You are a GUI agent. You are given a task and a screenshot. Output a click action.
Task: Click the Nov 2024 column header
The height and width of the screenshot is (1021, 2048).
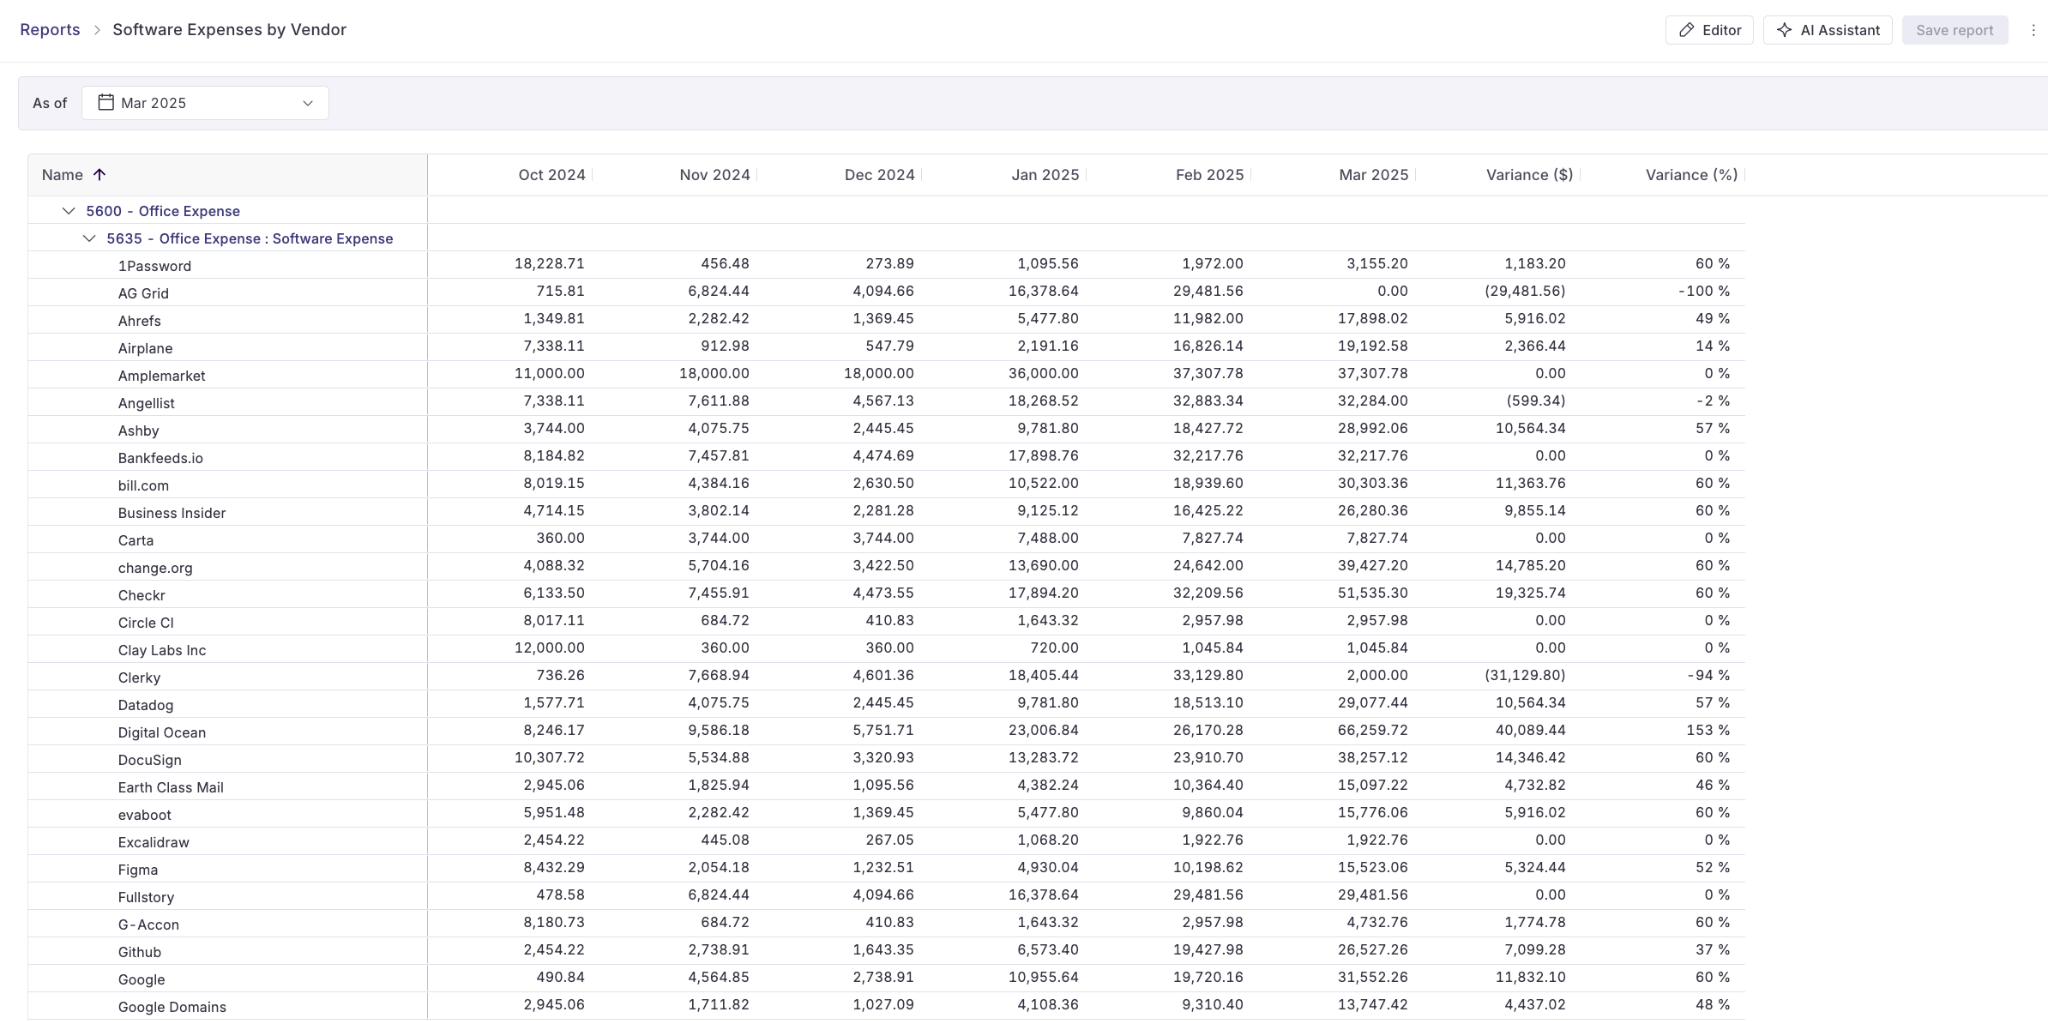(x=715, y=175)
